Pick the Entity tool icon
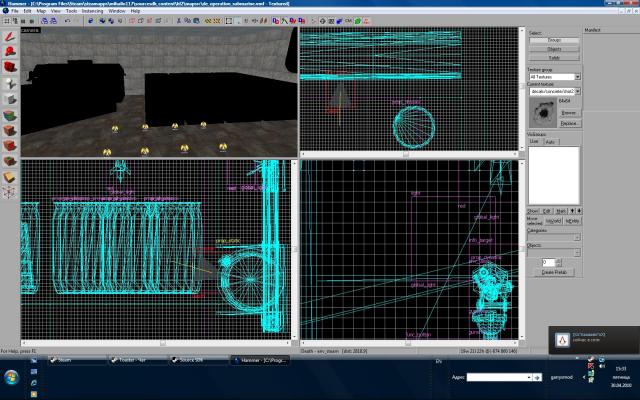Viewport: 640px width, 400px height. point(9,83)
